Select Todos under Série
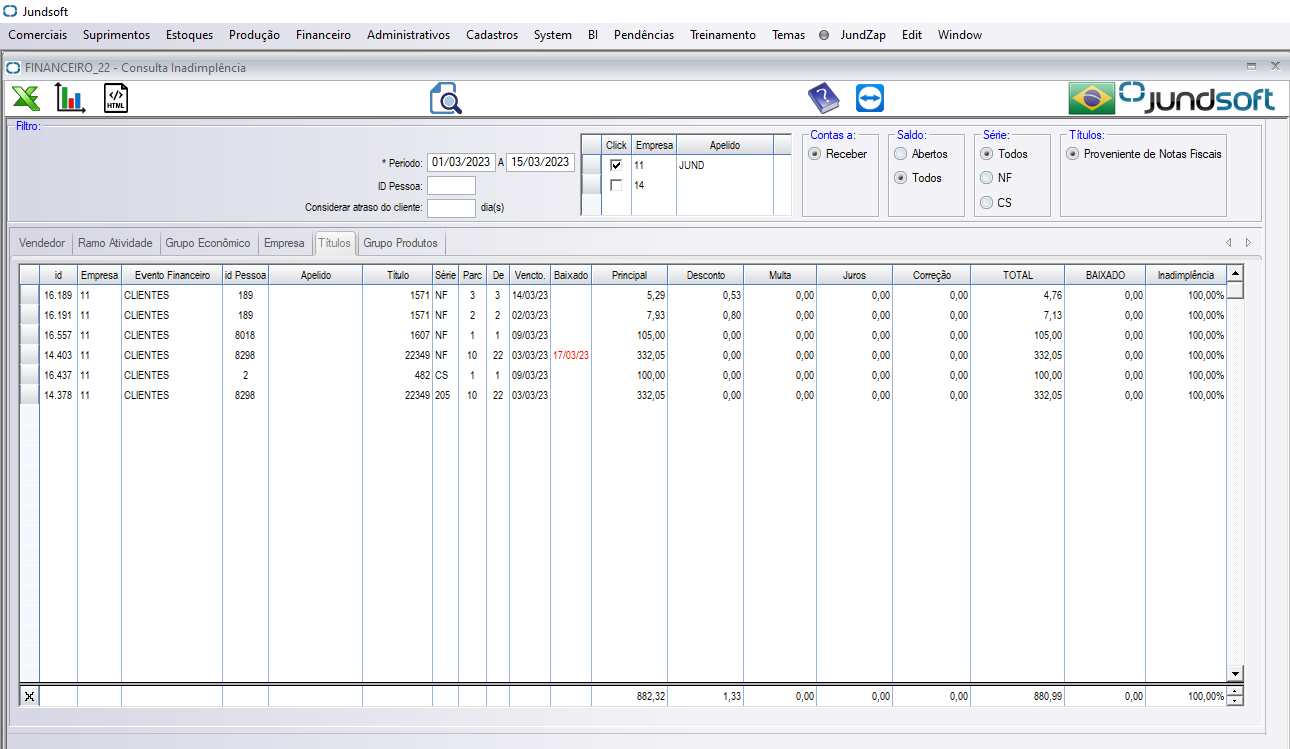Viewport: 1290px width, 749px height. pyautogui.click(x=987, y=154)
